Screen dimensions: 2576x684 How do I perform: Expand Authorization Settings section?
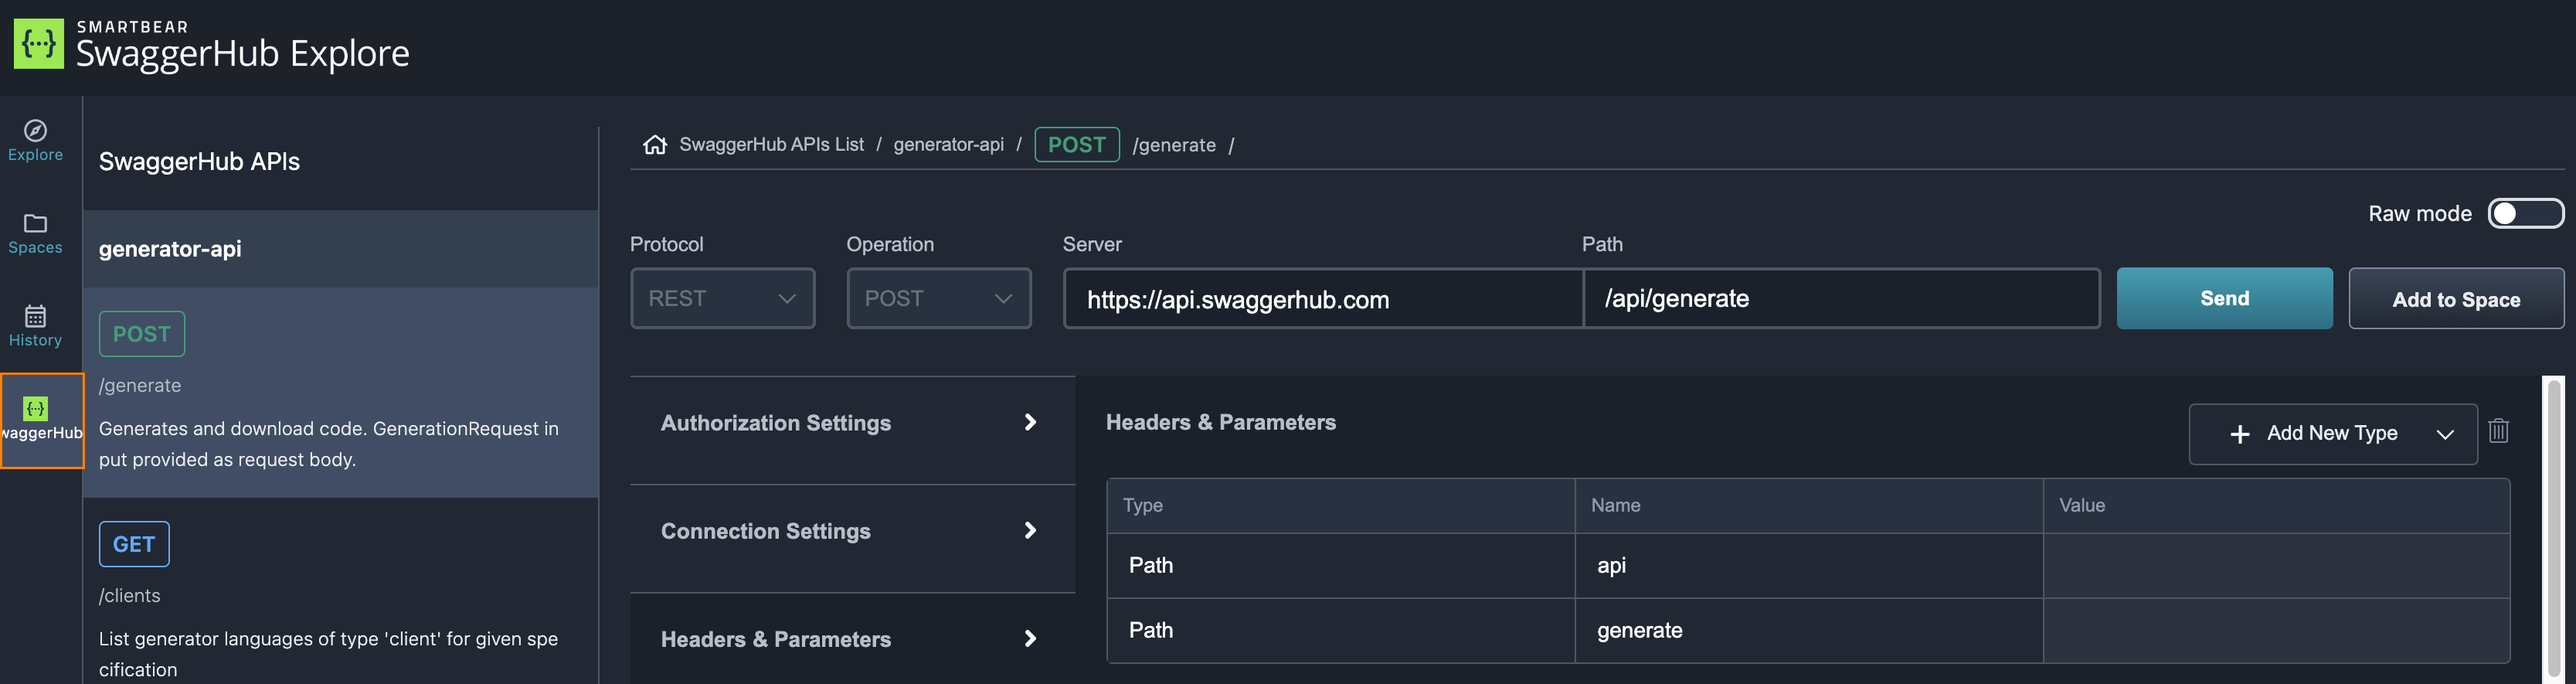coord(852,423)
